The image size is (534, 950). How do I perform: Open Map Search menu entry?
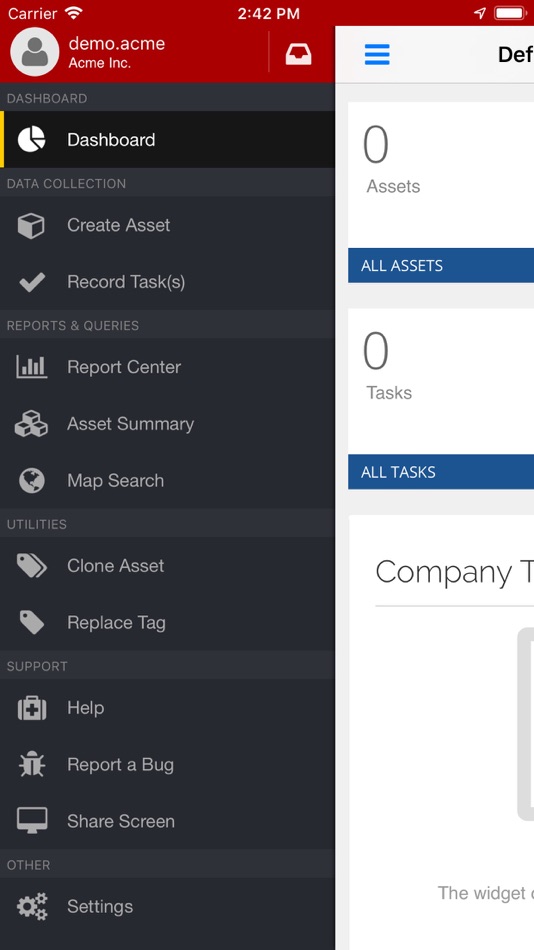pos(167,480)
